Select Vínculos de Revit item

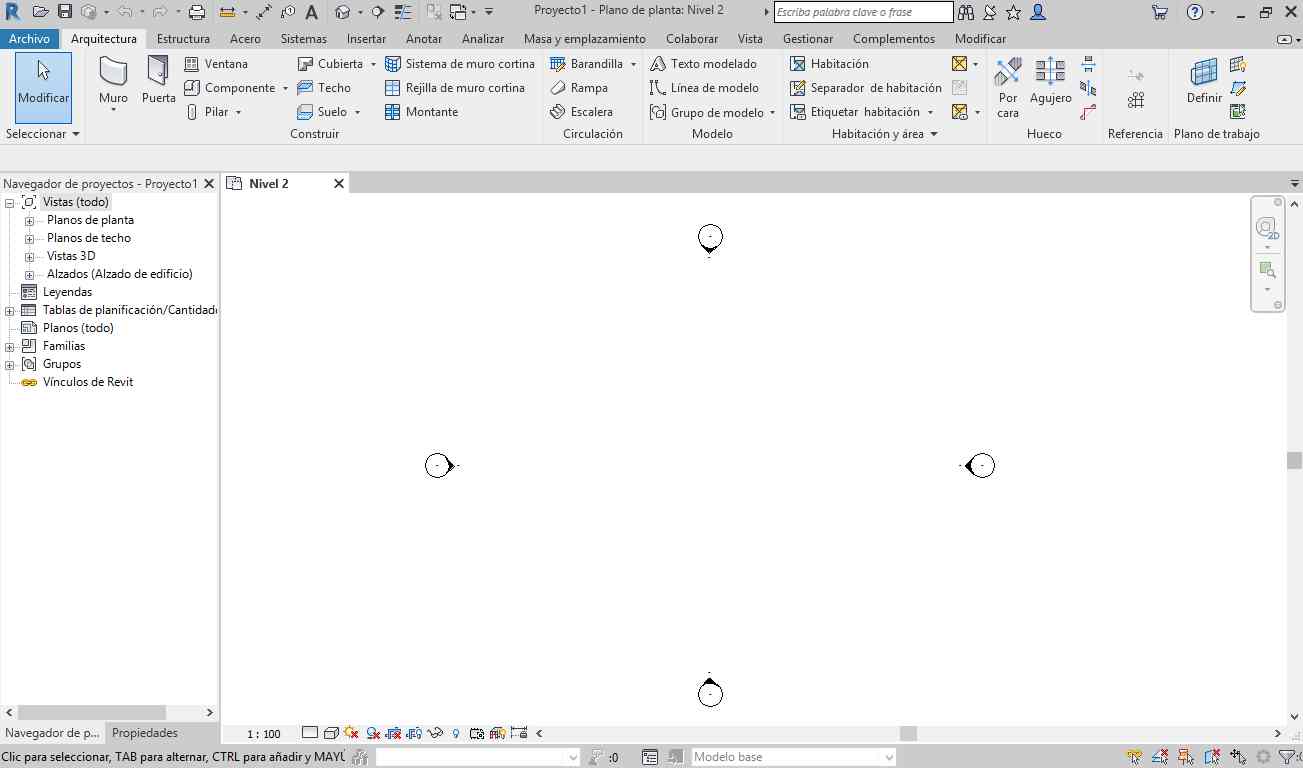pyautogui.click(x=88, y=382)
